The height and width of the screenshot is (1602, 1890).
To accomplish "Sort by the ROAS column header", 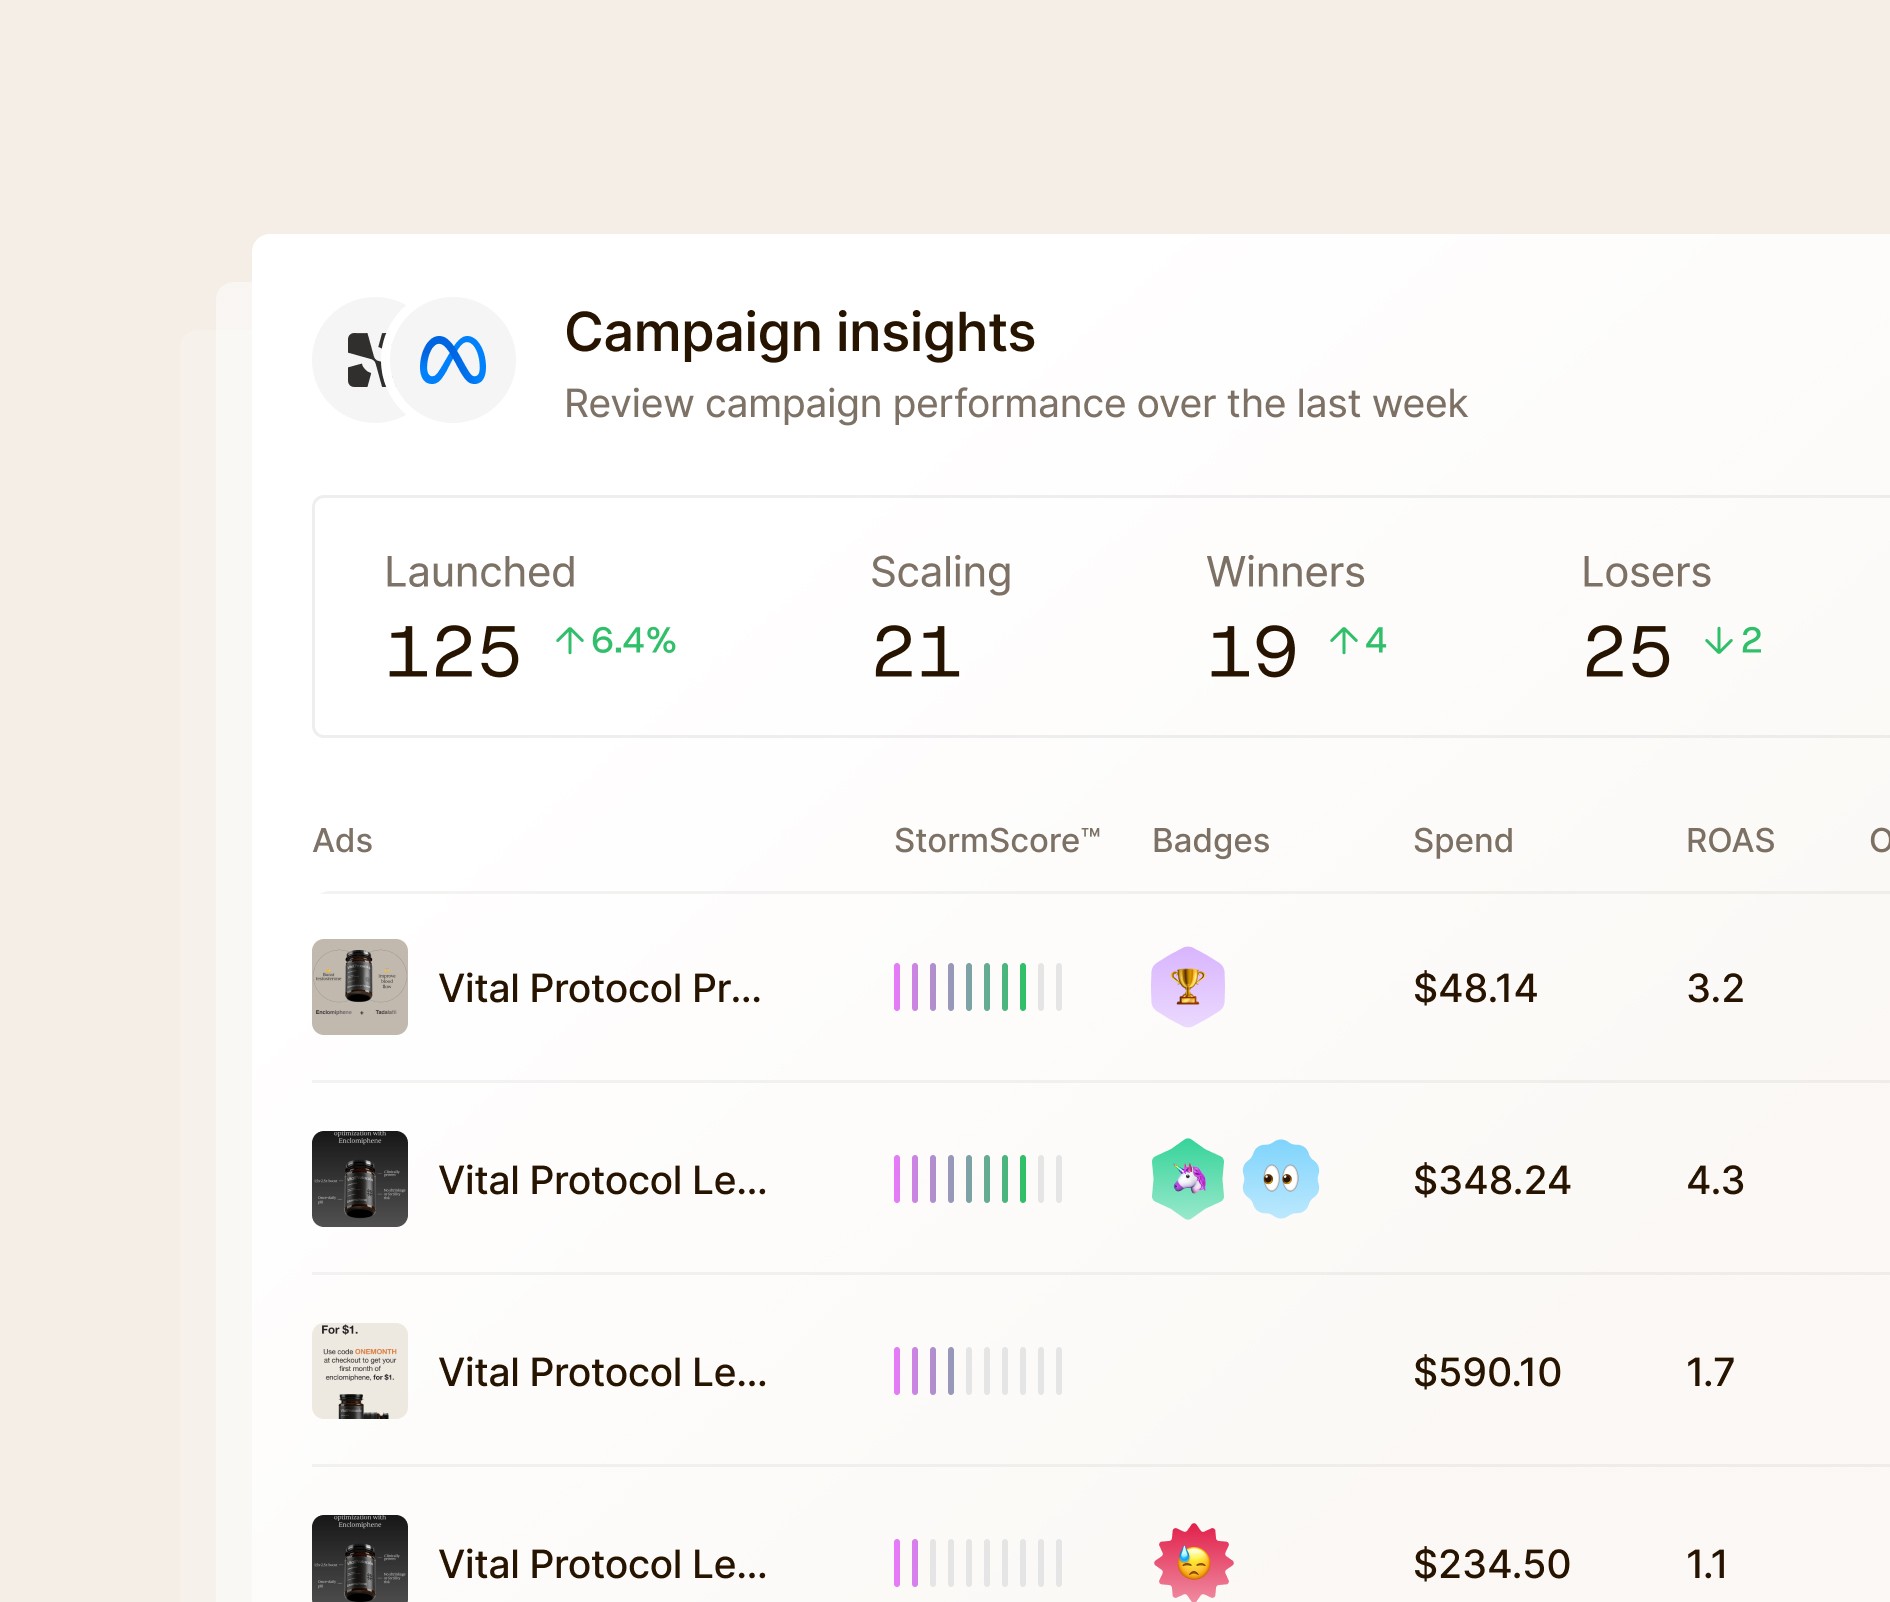I will point(1731,841).
